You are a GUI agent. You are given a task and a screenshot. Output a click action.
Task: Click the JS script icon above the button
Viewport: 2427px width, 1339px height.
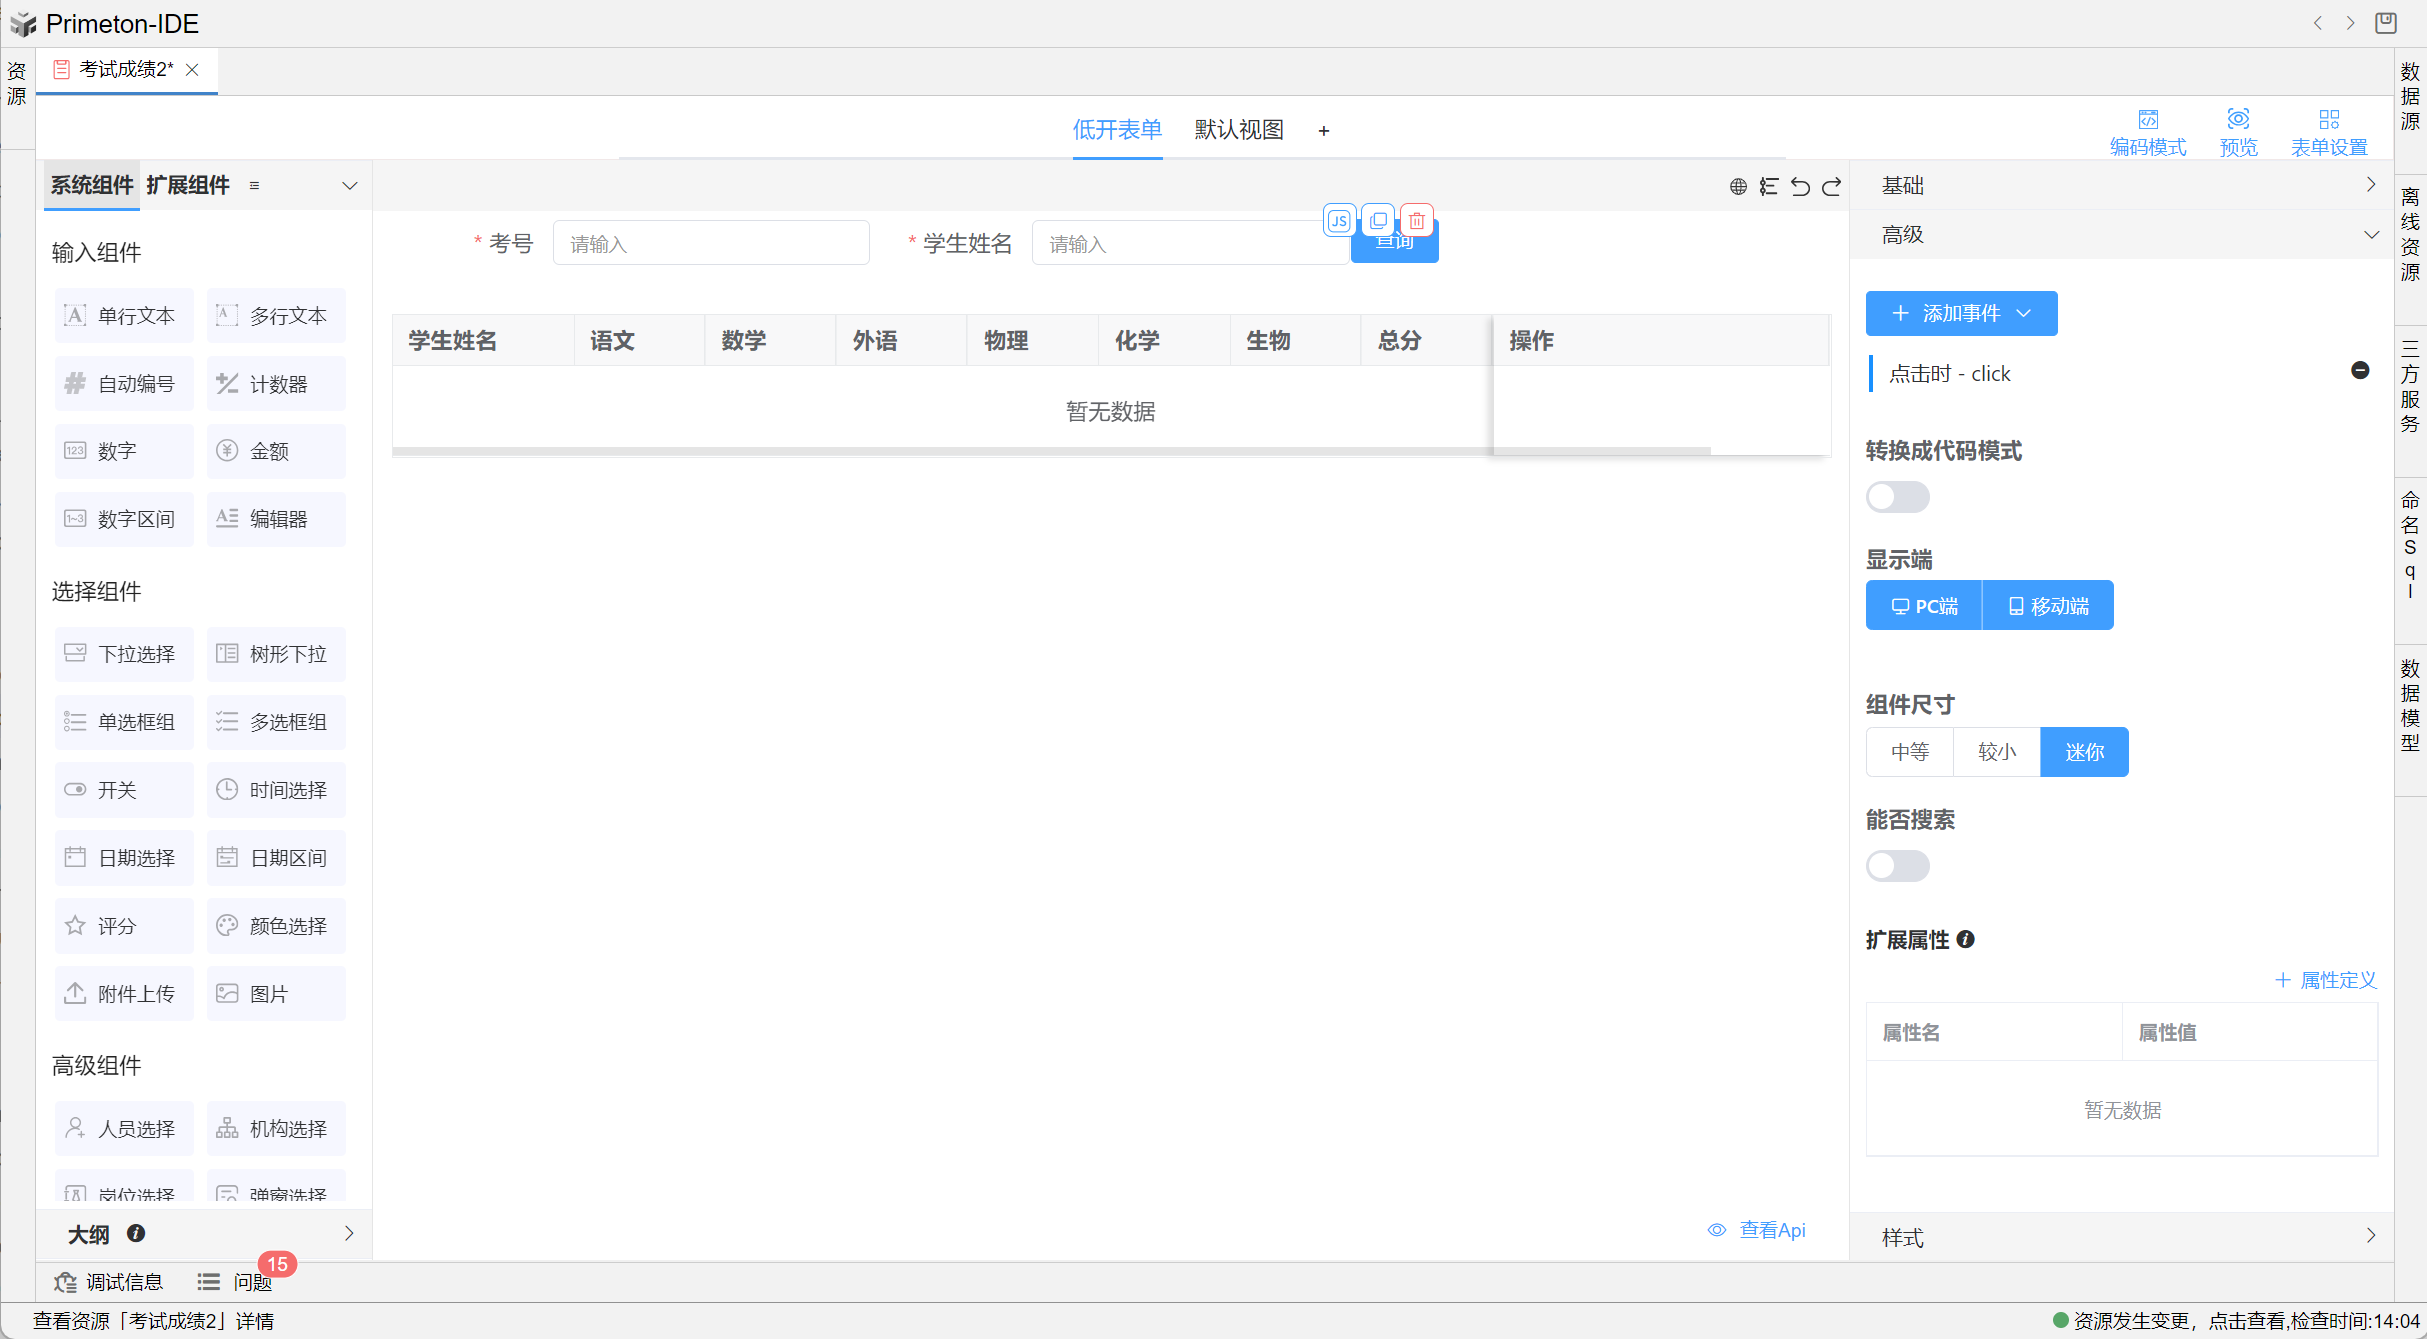tap(1339, 221)
